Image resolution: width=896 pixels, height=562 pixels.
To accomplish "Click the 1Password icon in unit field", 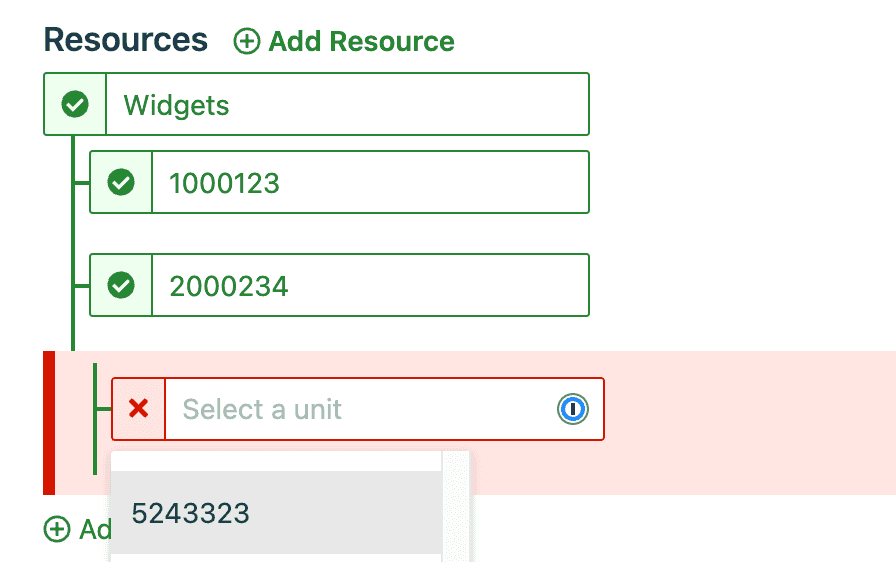I will point(573,408).
